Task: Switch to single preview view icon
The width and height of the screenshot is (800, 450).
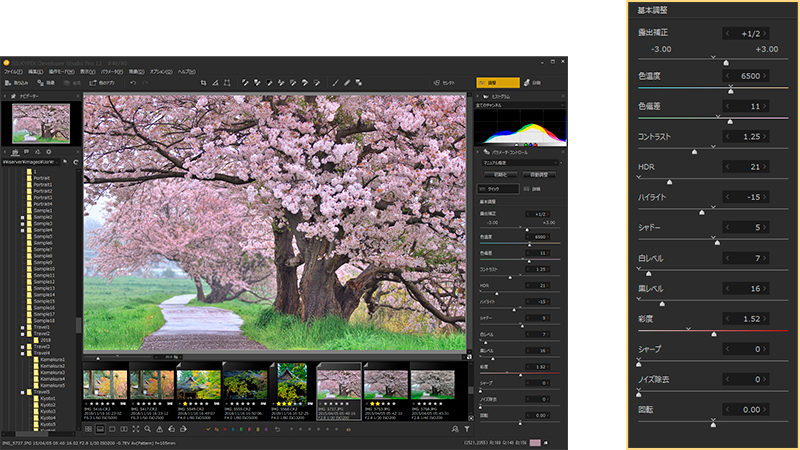Action: pyautogui.click(x=112, y=430)
